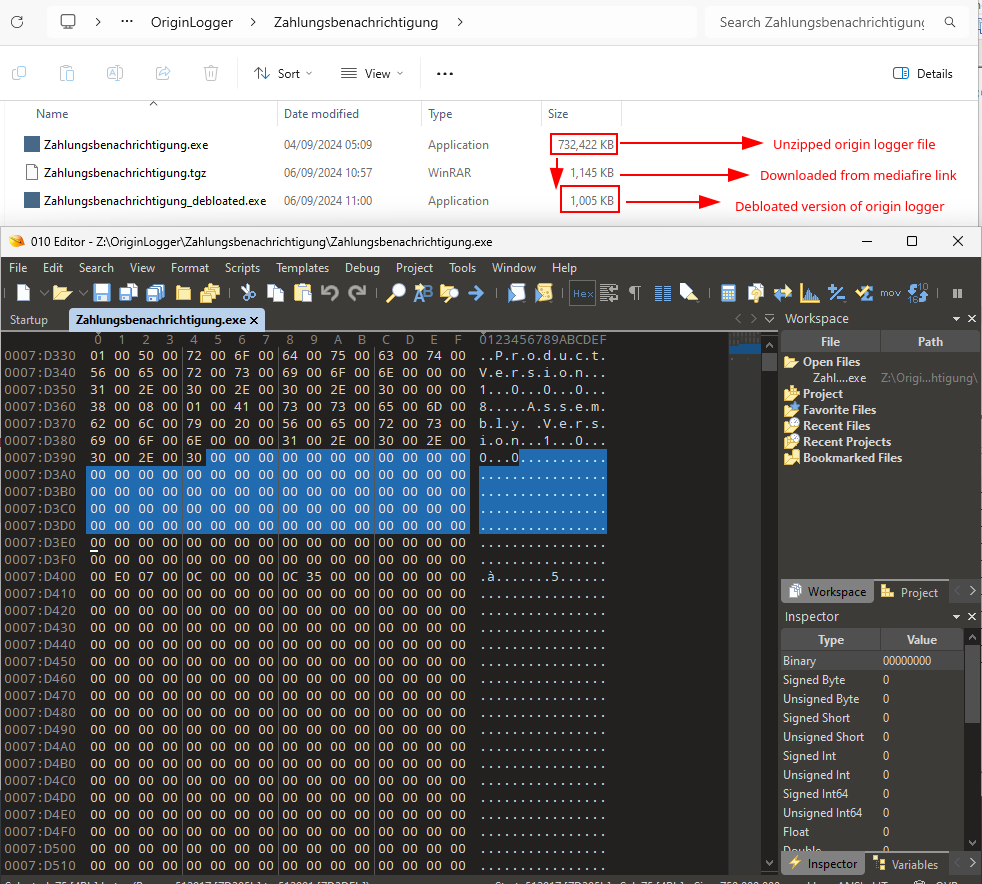982x884 pixels.
Task: Toggle the word wrap toolbar icon
Action: pos(609,292)
